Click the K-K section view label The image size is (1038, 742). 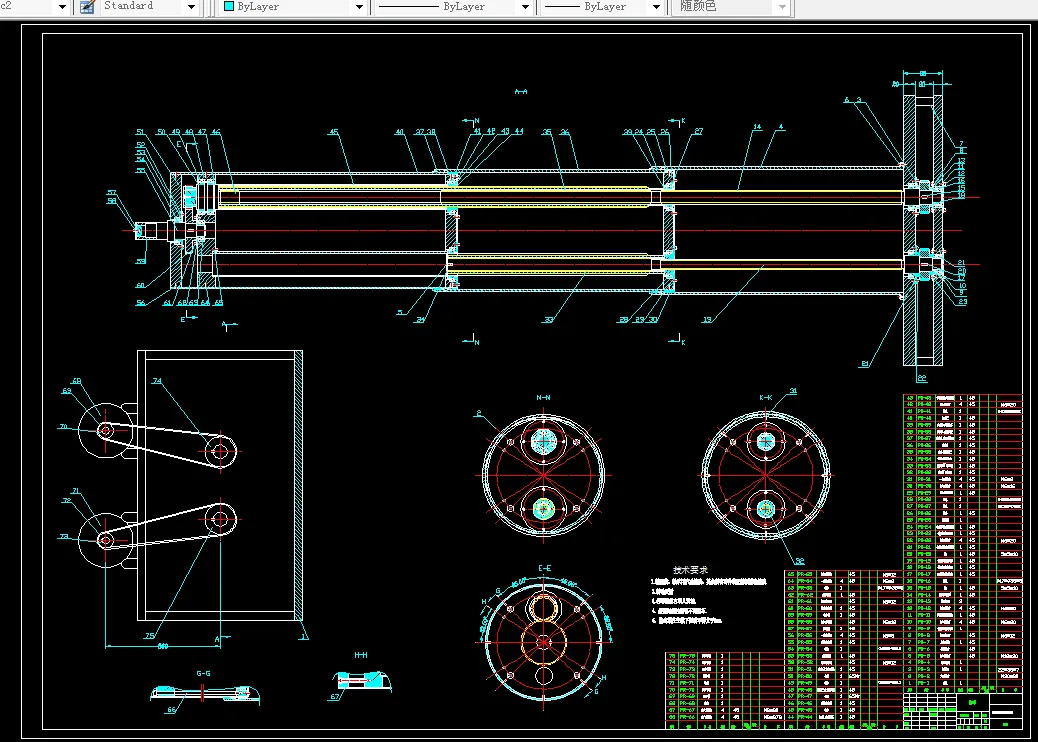click(766, 398)
